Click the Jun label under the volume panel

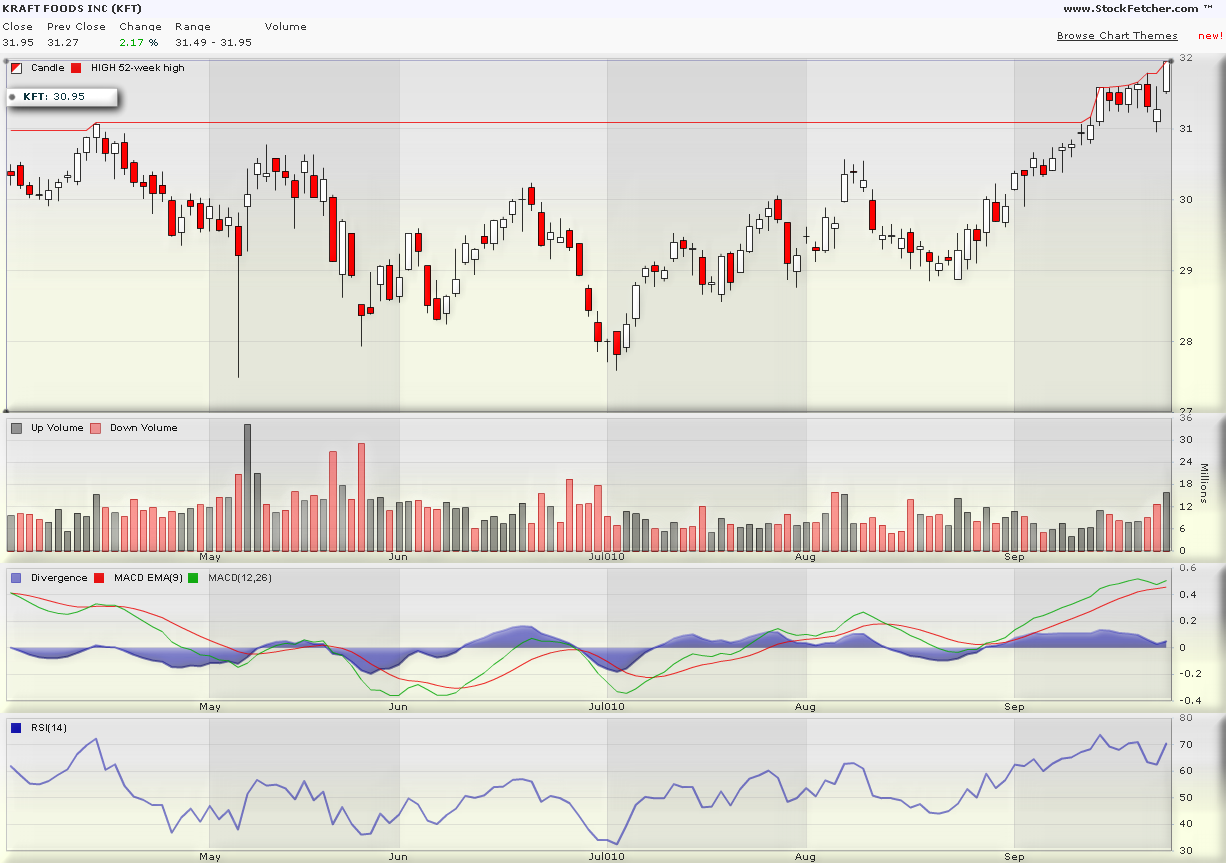(x=398, y=557)
